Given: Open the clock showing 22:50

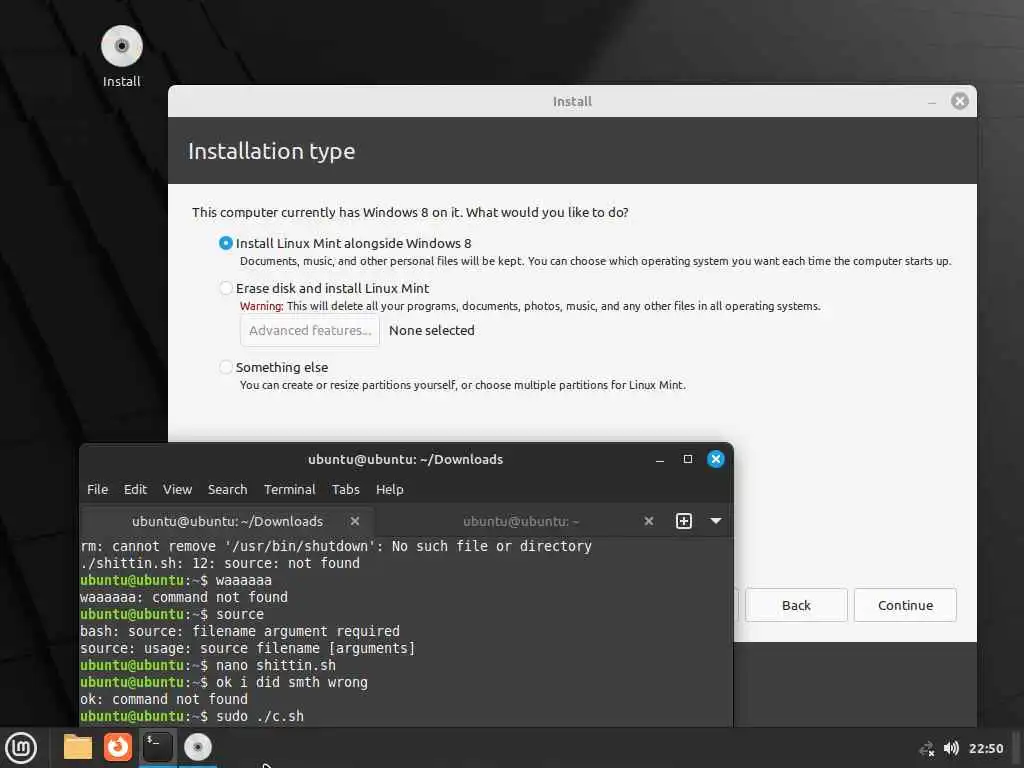Looking at the screenshot, I should tap(985, 748).
